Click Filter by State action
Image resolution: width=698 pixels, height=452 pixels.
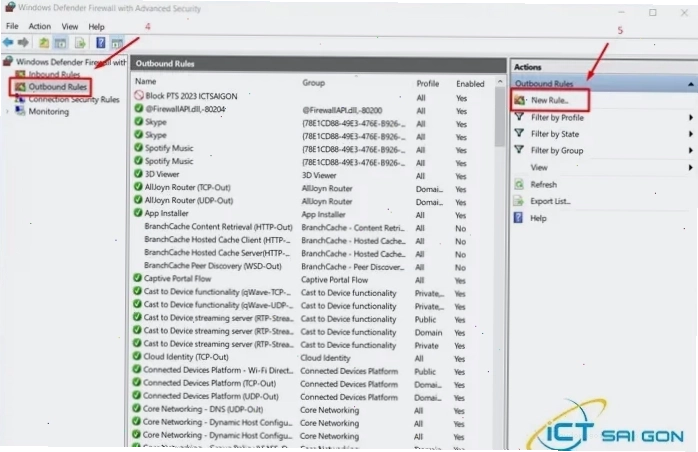point(555,134)
